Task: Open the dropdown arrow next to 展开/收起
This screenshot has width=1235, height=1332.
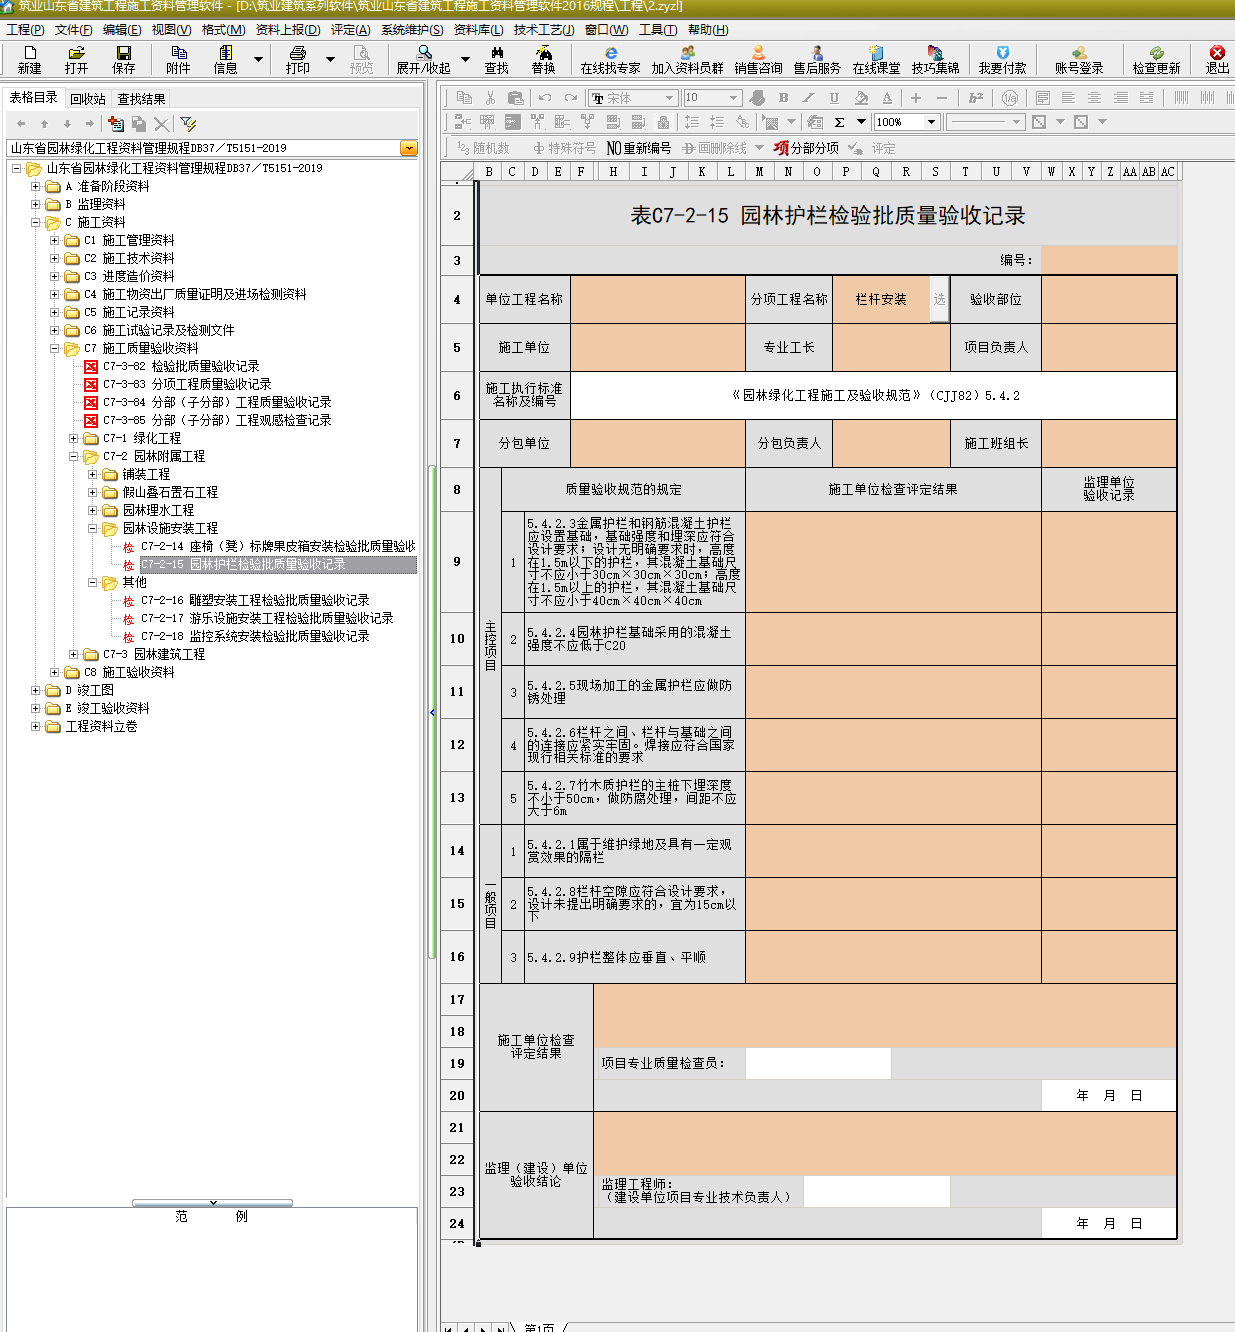Action: tap(465, 60)
